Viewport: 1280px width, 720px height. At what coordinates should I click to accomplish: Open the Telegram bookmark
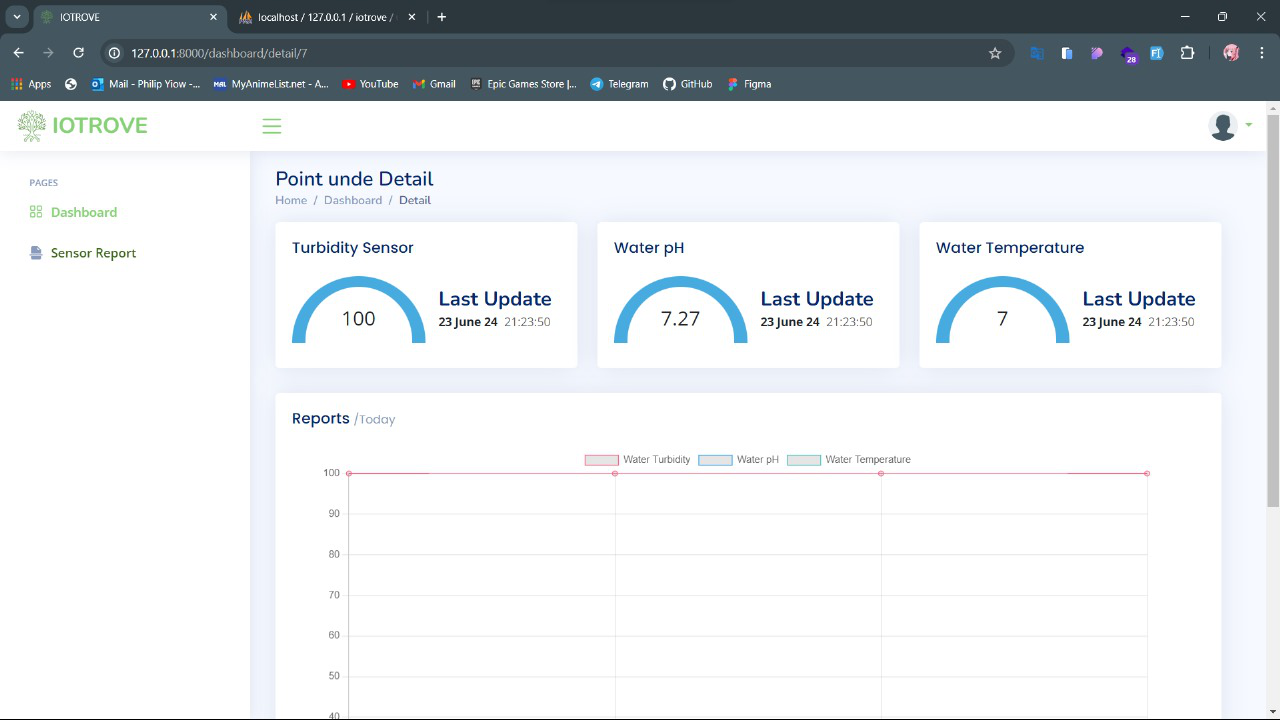619,84
